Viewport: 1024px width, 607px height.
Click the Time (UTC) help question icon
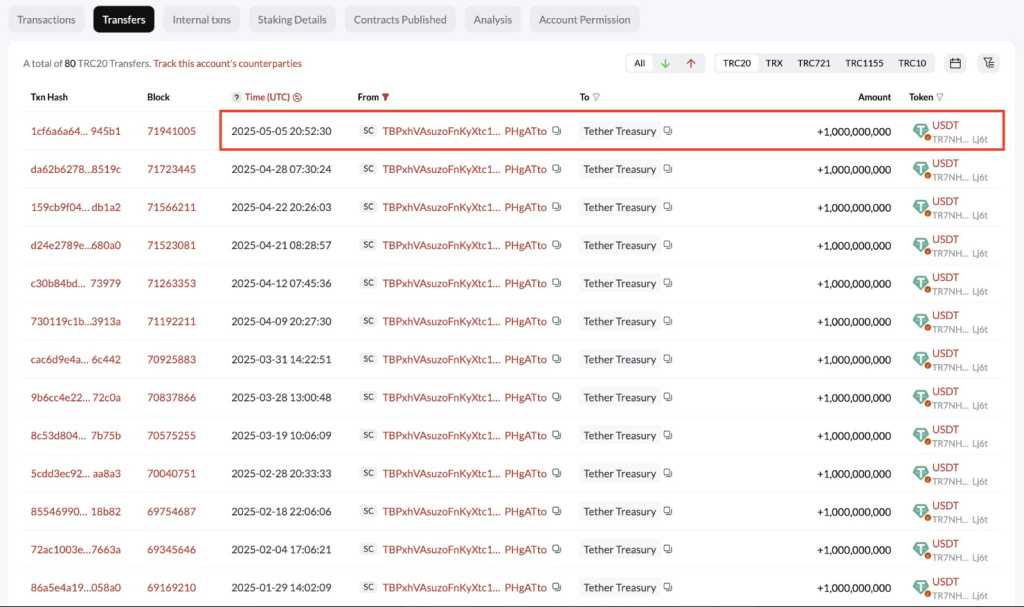click(x=236, y=97)
